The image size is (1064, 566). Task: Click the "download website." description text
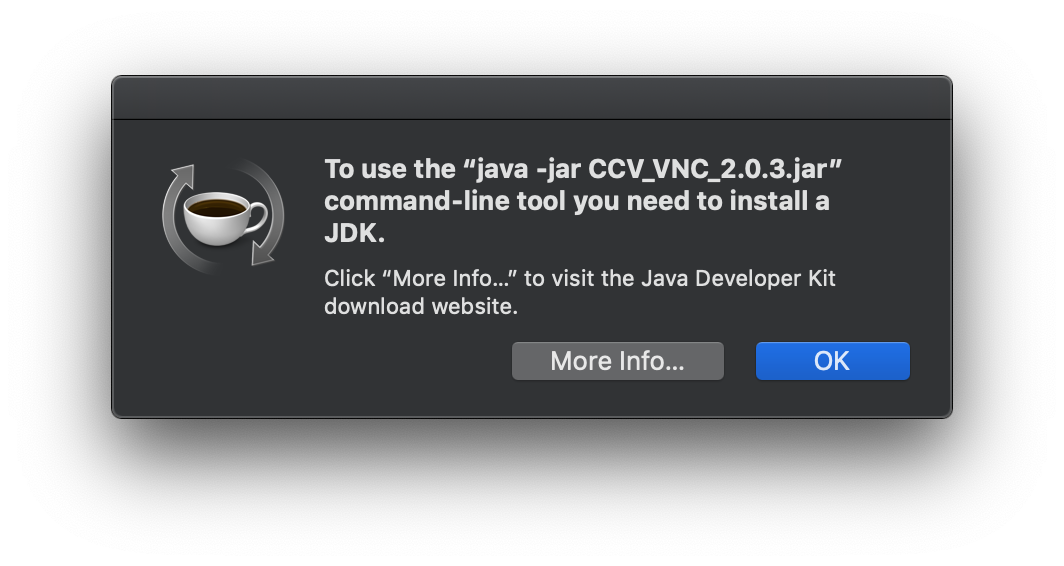[421, 306]
